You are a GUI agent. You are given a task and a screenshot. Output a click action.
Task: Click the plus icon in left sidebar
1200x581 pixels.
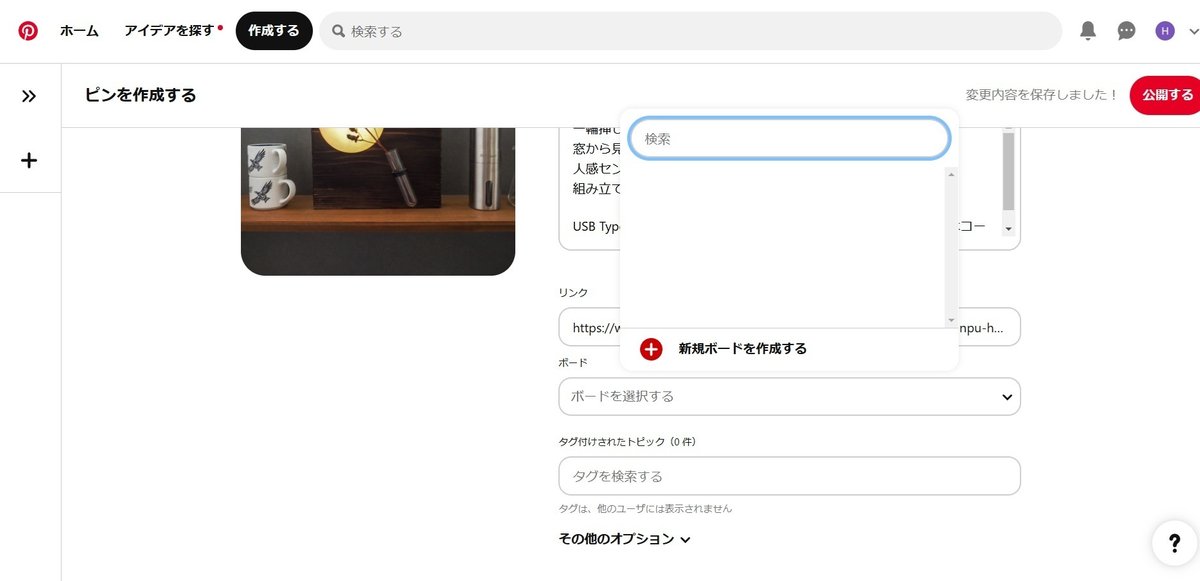tap(29, 160)
